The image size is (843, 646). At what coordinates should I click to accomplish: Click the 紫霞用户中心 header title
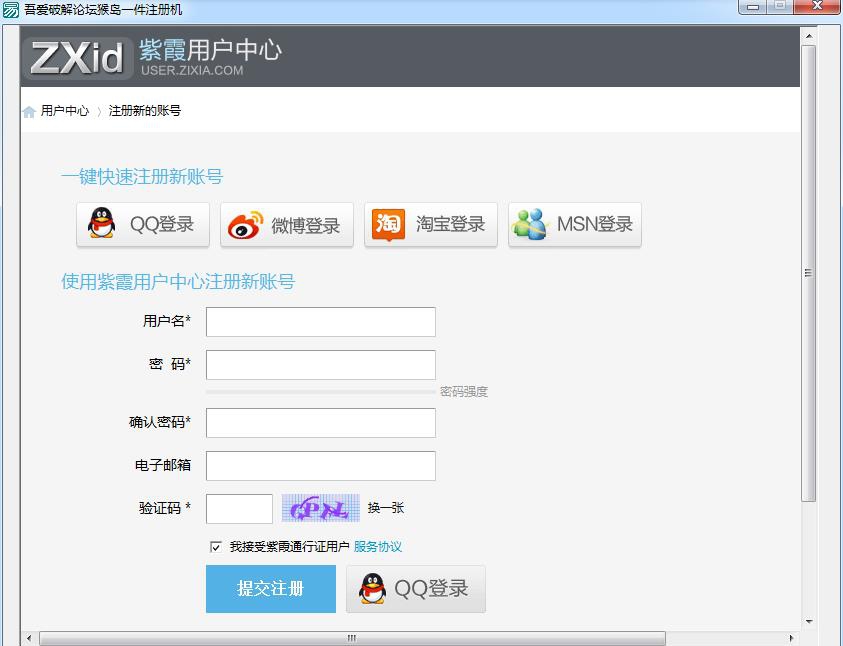pos(210,50)
